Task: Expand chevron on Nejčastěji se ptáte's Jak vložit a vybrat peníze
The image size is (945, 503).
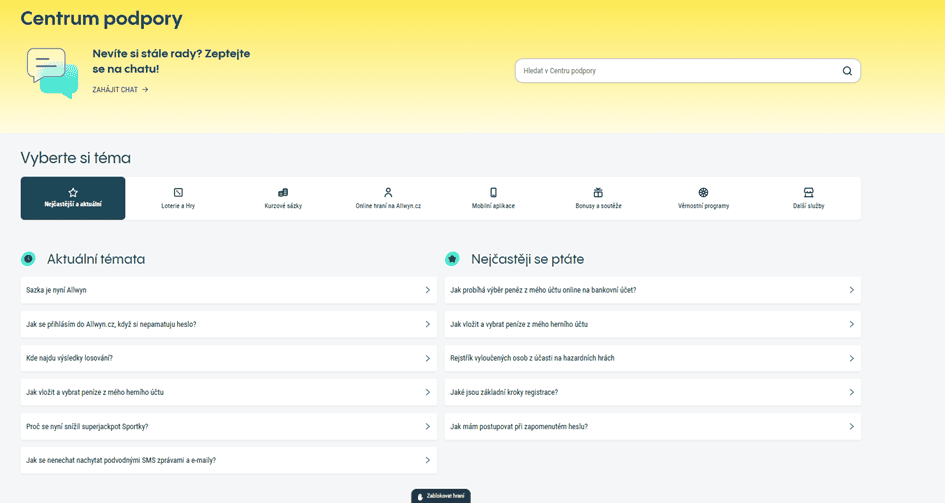Action: point(852,324)
